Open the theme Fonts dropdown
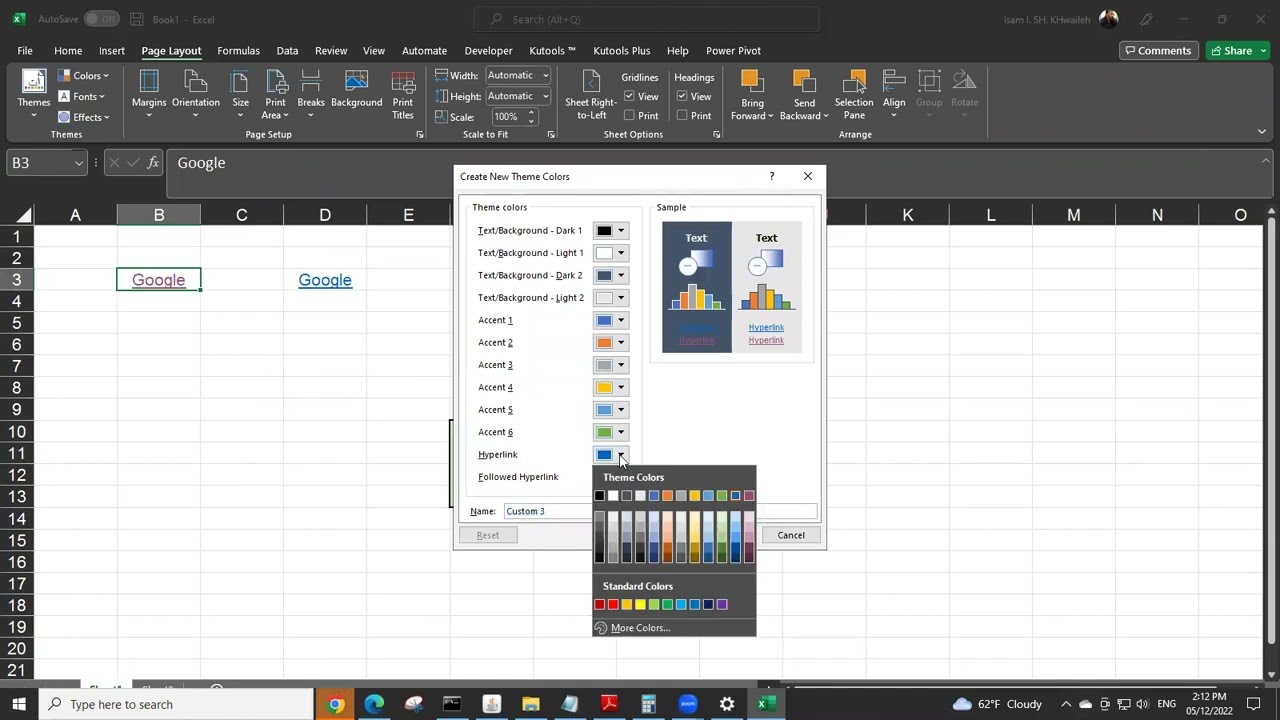This screenshot has width=1280, height=720. (82, 97)
